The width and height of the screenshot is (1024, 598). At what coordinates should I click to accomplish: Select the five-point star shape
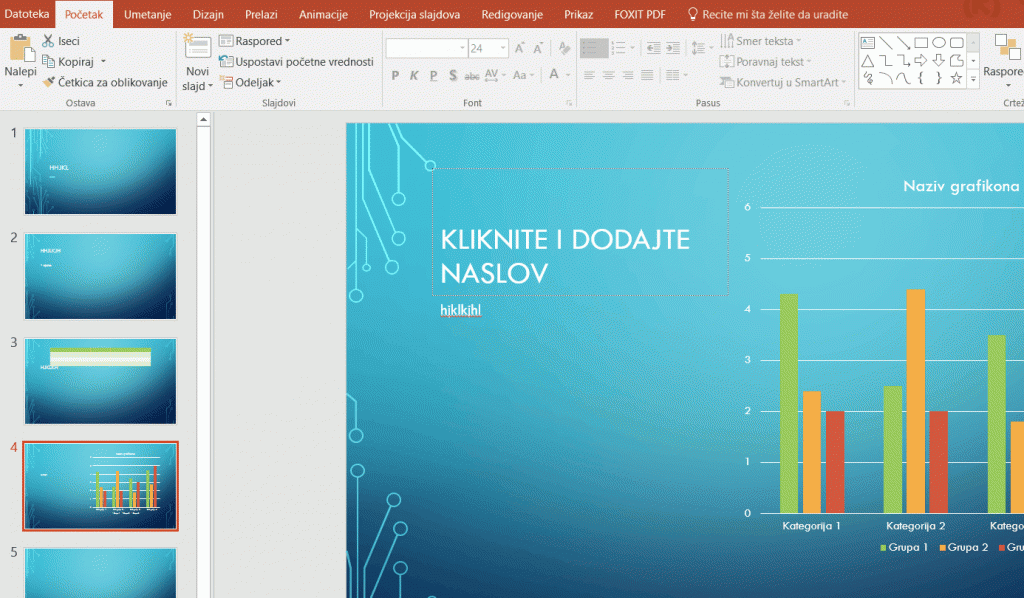(956, 78)
